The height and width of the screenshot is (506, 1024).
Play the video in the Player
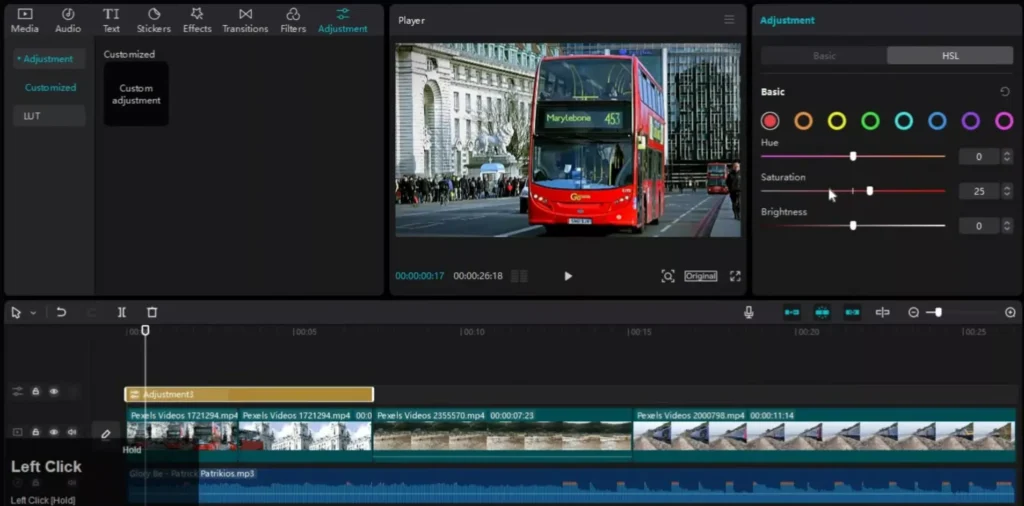(x=568, y=276)
